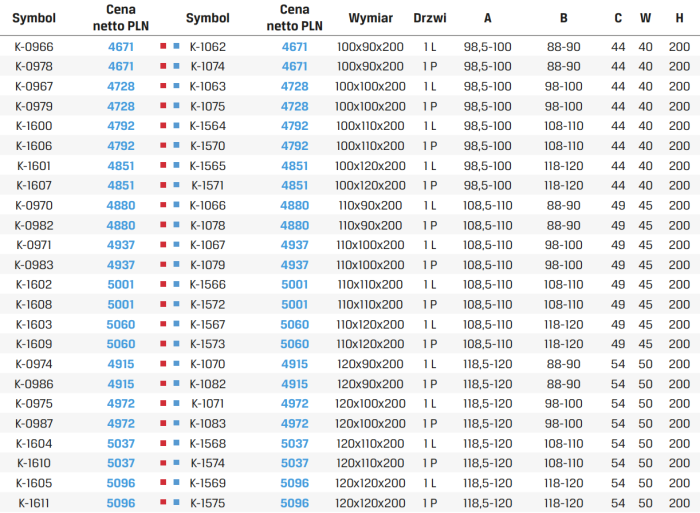Click the blue square beside K-1566
This screenshot has width=700, height=513.
[176, 284]
